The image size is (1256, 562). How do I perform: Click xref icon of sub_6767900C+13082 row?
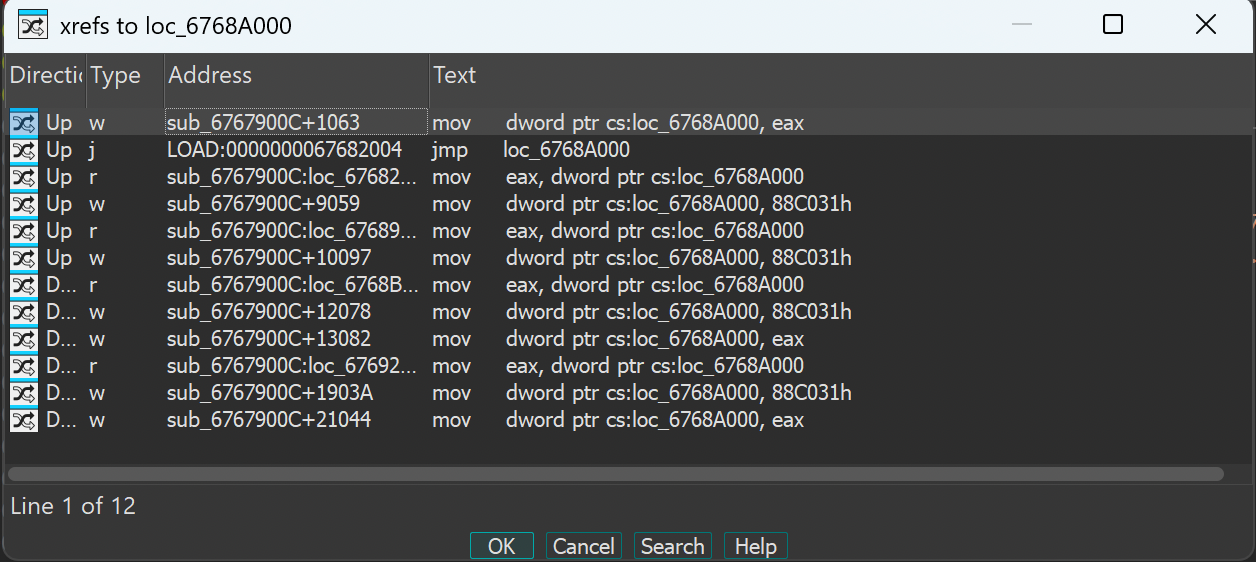click(24, 339)
